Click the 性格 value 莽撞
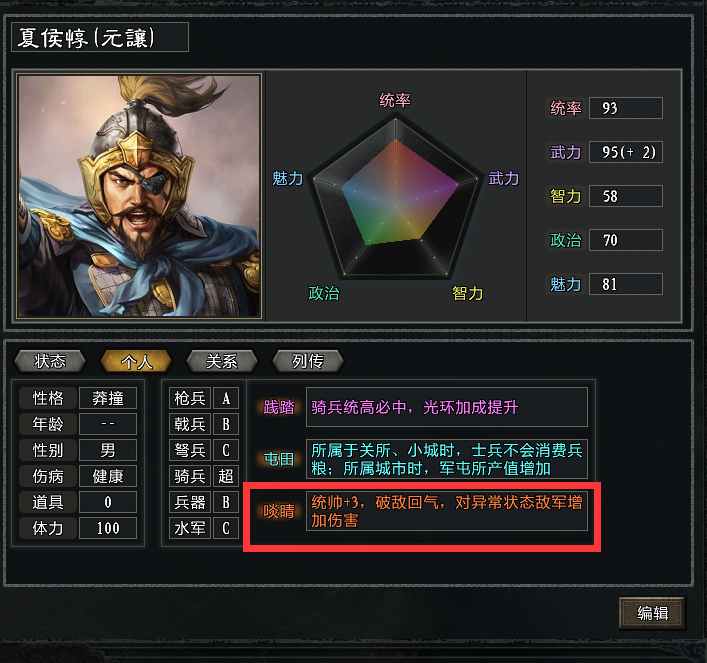This screenshot has width=707, height=663. coord(108,398)
